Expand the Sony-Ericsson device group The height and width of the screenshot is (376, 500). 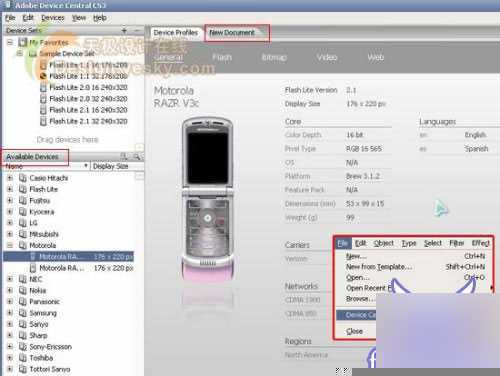10,347
